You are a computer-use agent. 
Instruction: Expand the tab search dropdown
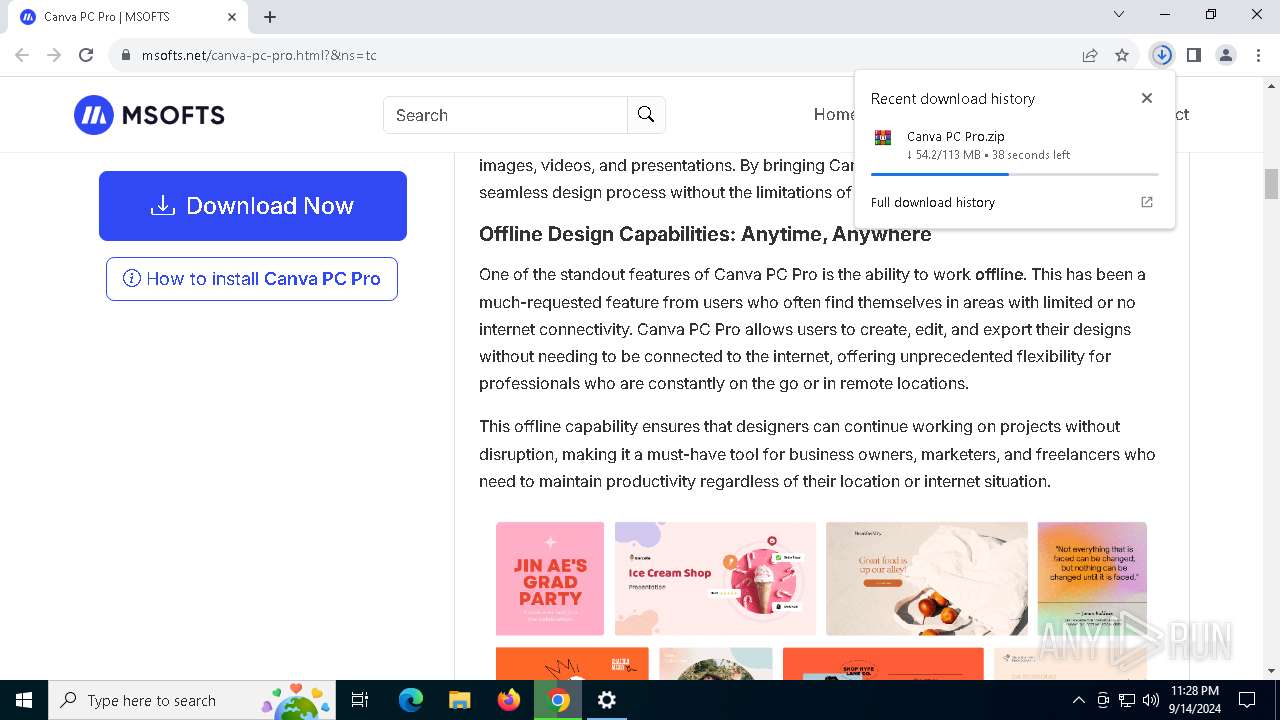1119,14
